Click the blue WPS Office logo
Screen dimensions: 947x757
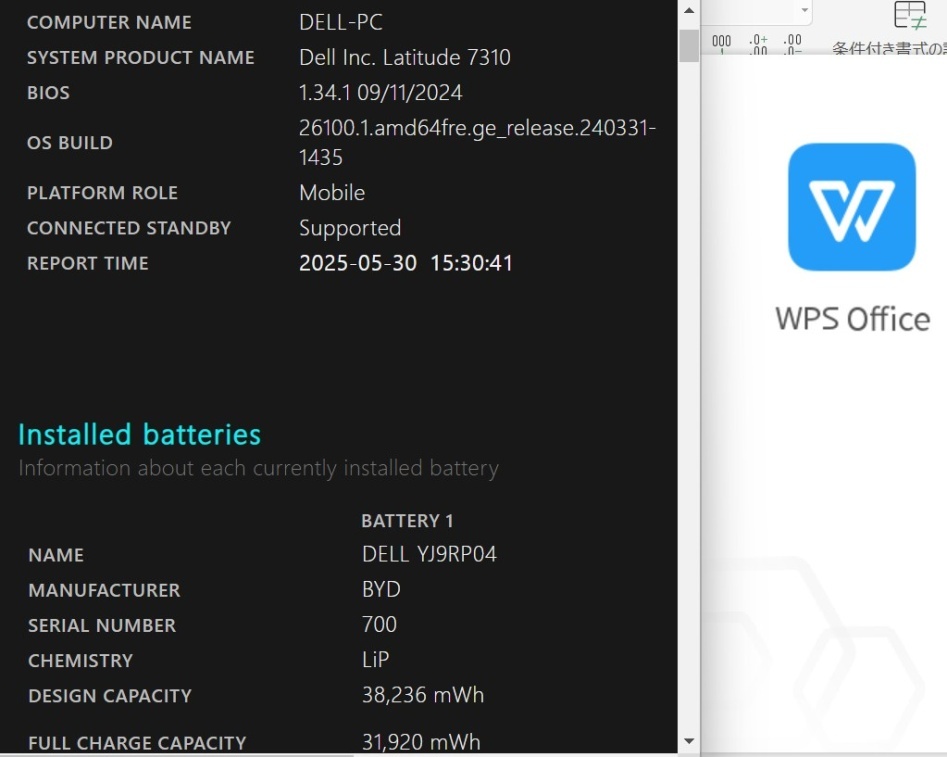pyautogui.click(x=852, y=207)
